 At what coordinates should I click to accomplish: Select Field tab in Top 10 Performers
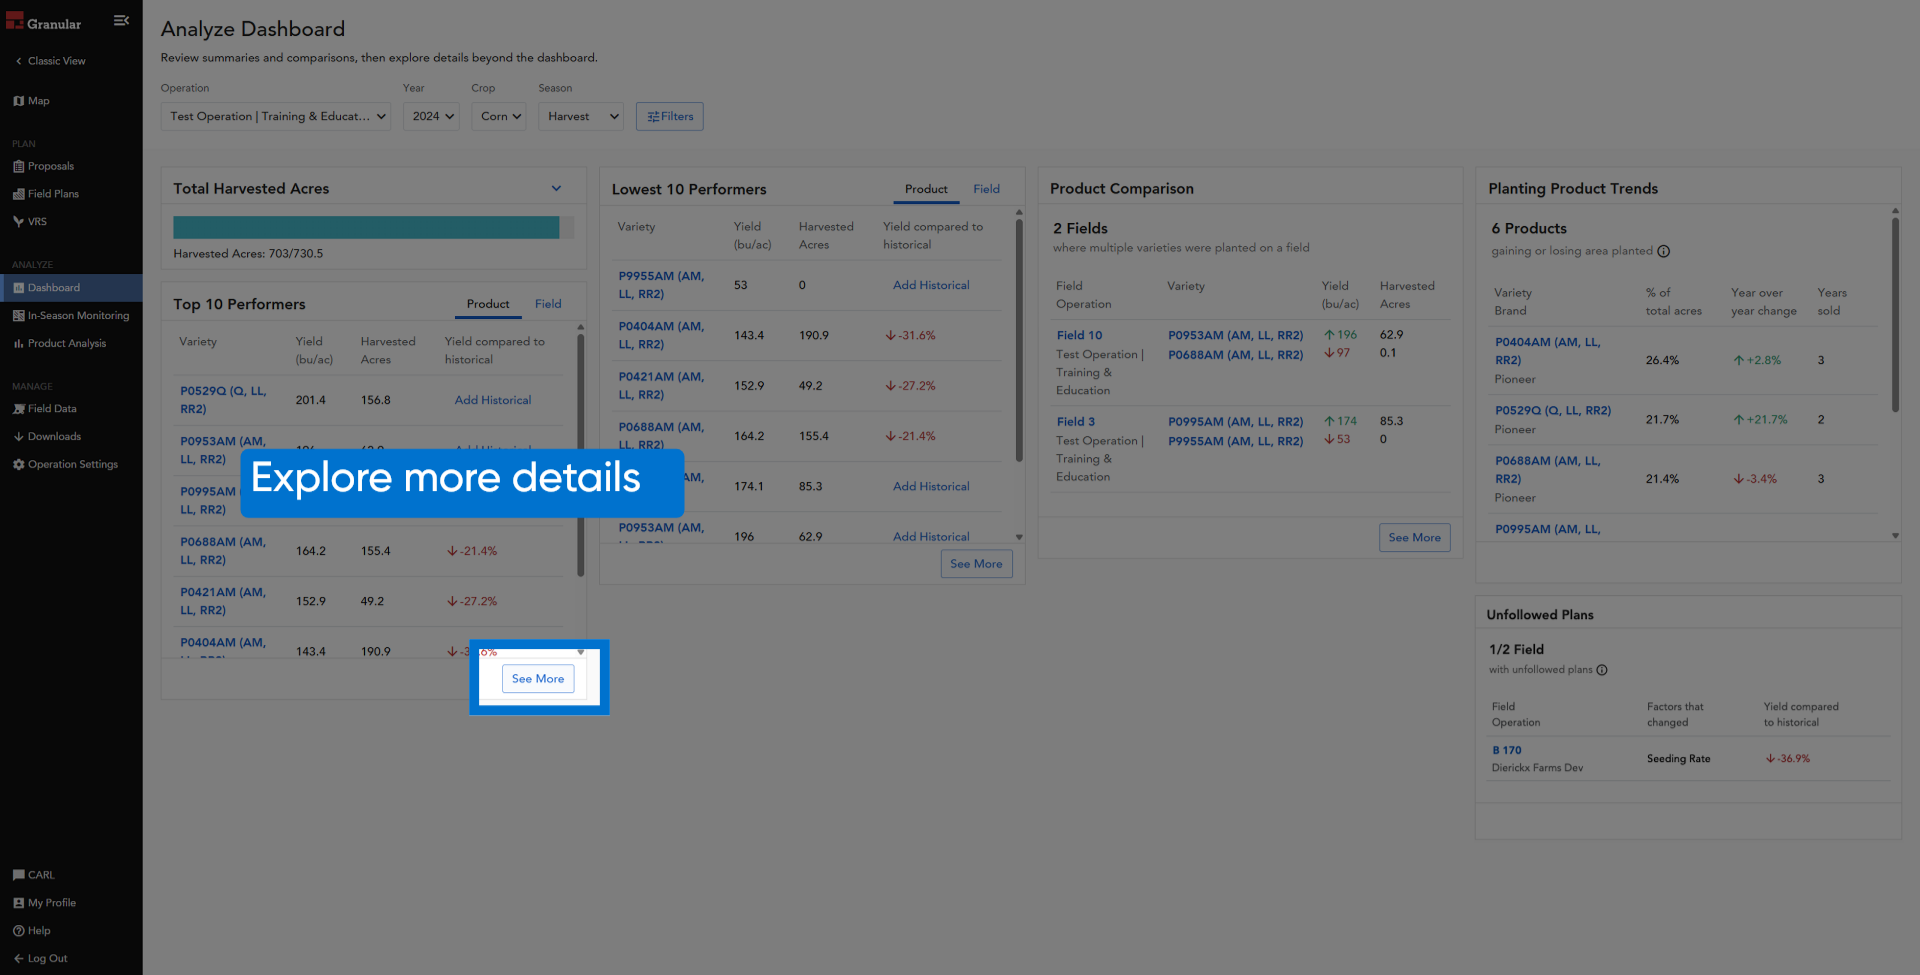[x=548, y=304]
